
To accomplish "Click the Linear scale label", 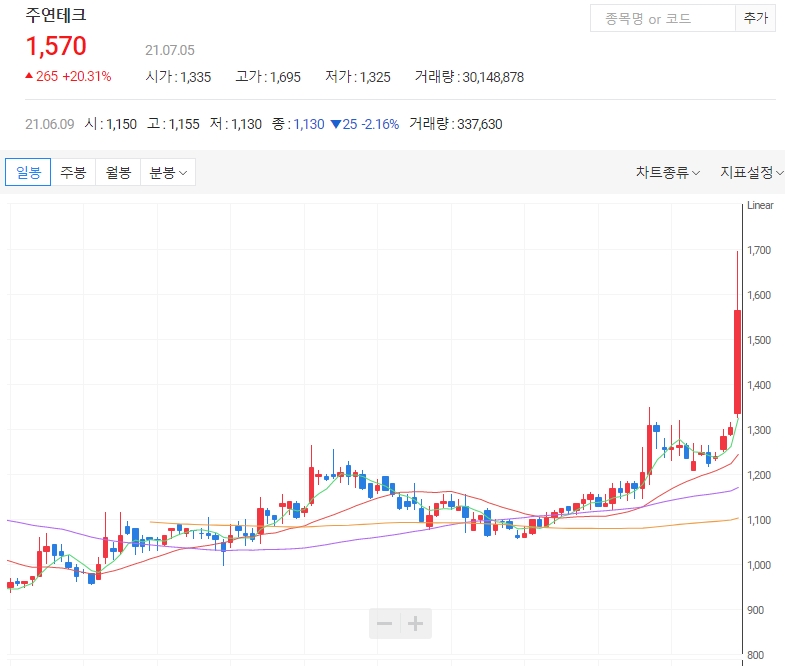I will click(760, 205).
